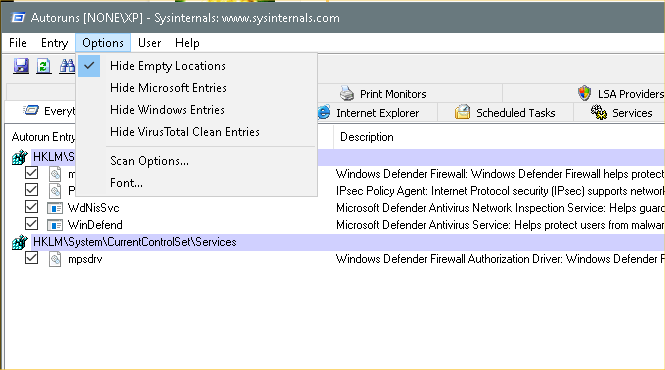Open the User menu

[149, 43]
